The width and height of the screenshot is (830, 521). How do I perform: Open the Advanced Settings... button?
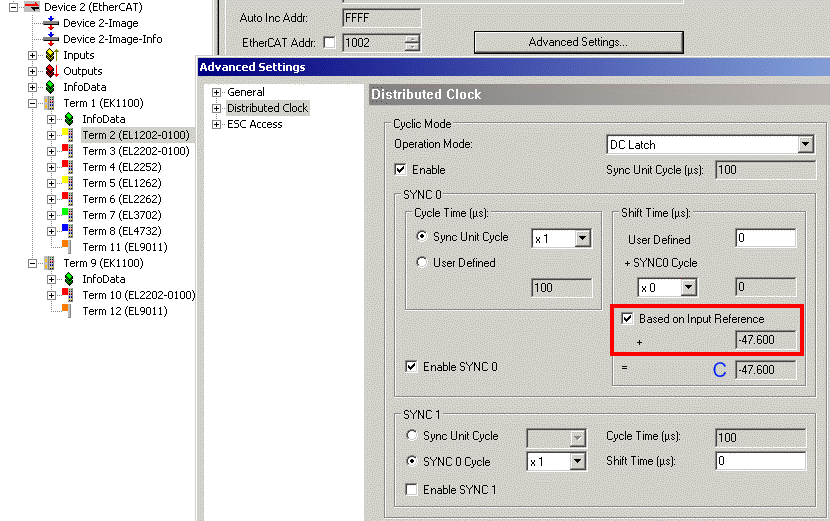tap(578, 42)
